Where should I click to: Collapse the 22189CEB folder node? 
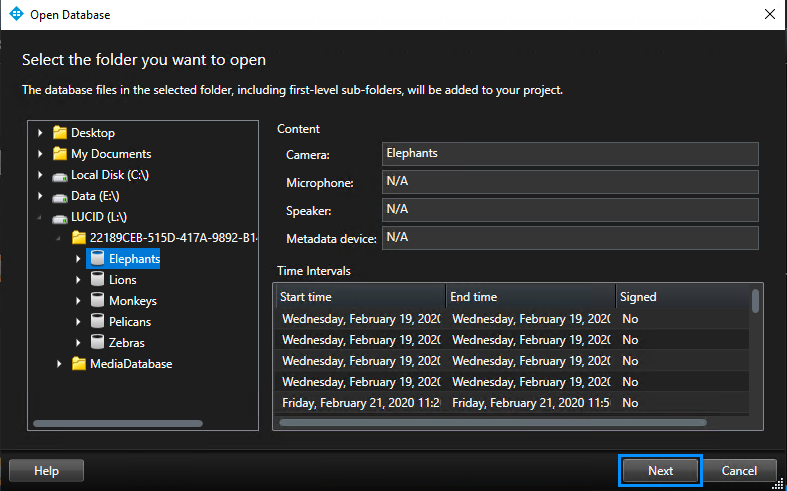pos(59,238)
